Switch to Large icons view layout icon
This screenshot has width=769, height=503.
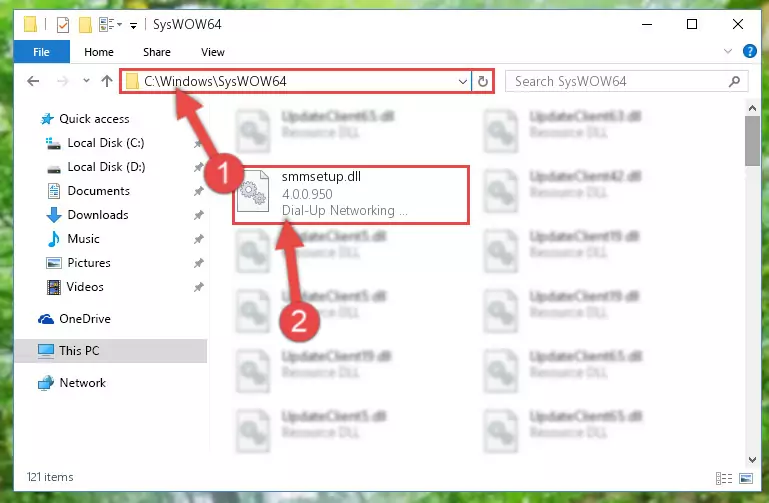point(746,478)
